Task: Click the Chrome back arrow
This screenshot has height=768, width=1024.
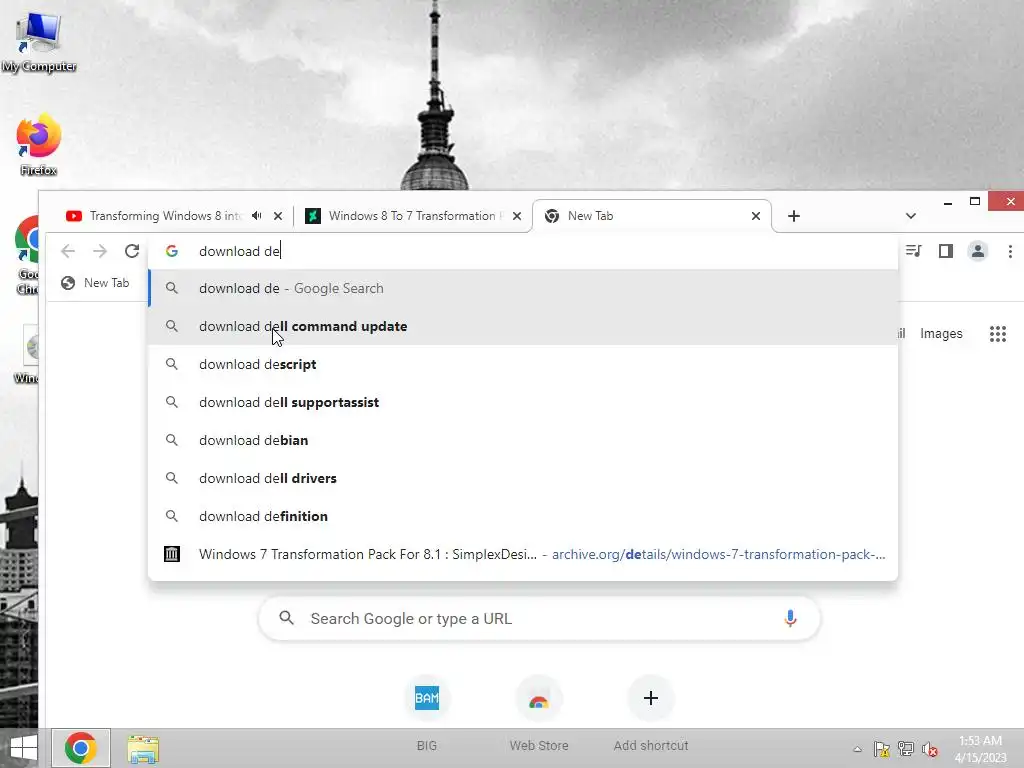Action: pos(68,251)
